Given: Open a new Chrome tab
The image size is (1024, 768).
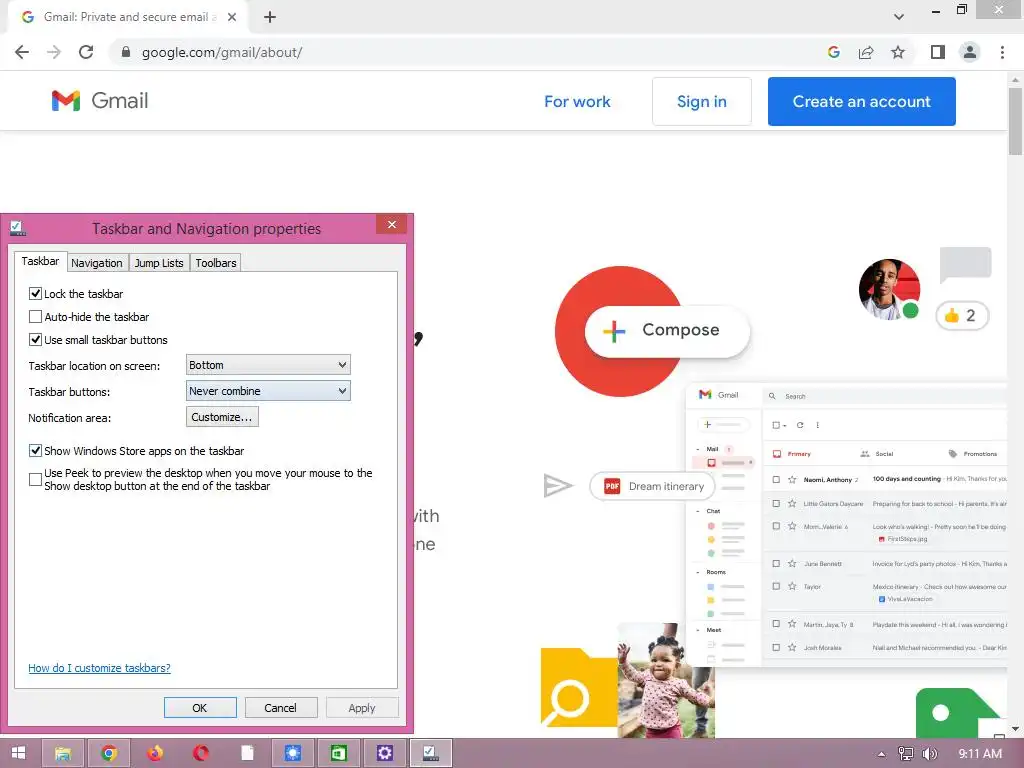Looking at the screenshot, I should click(x=270, y=17).
